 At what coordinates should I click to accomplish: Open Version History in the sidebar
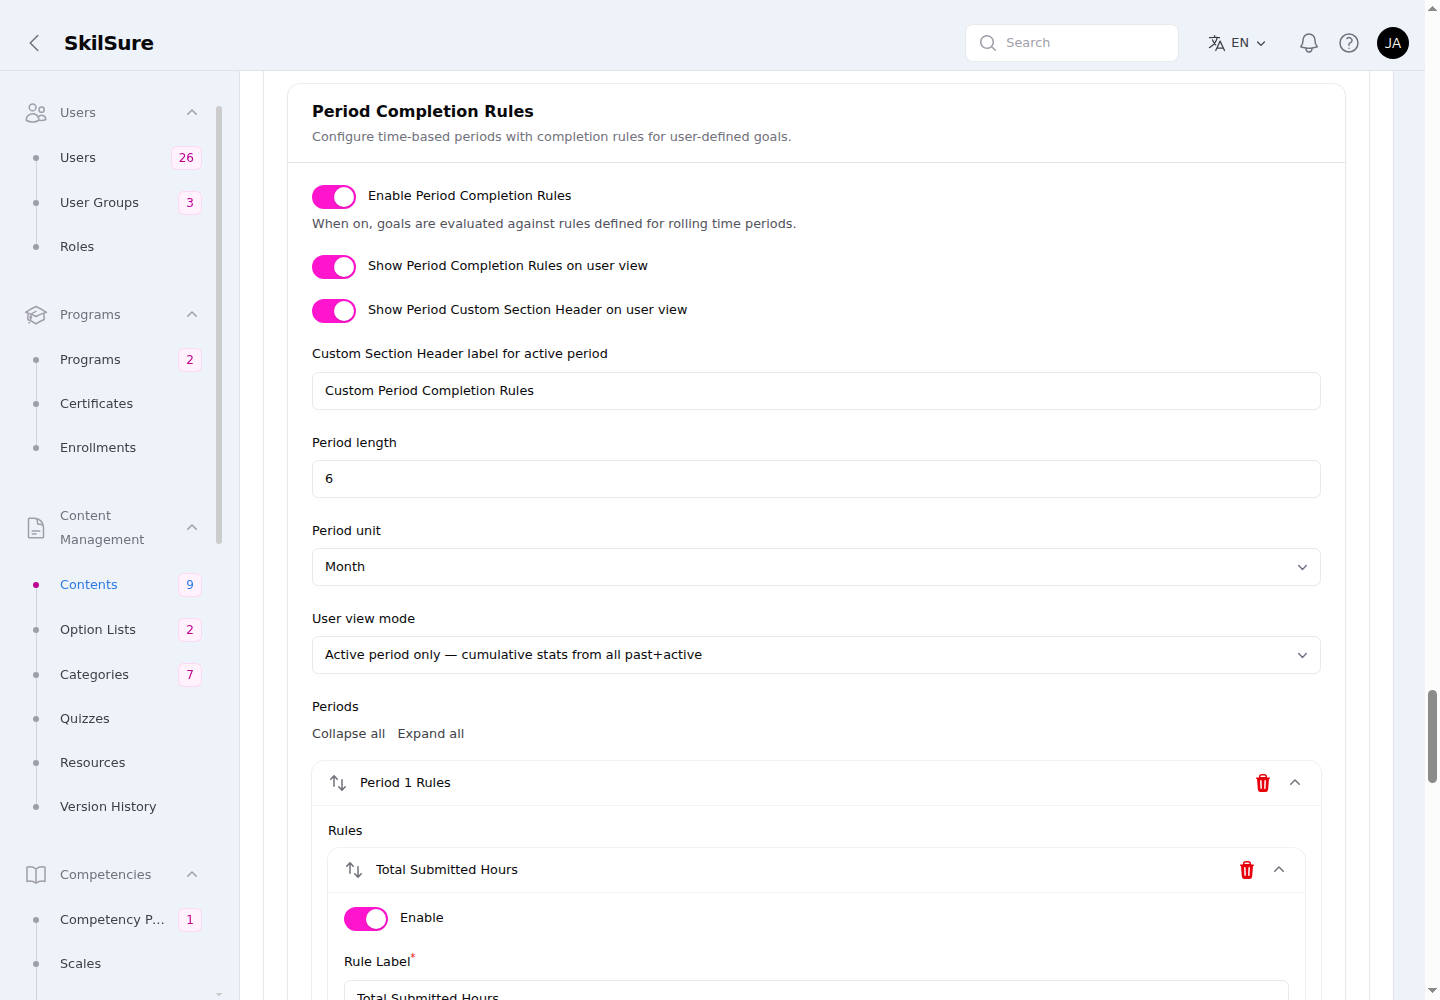click(x=108, y=807)
